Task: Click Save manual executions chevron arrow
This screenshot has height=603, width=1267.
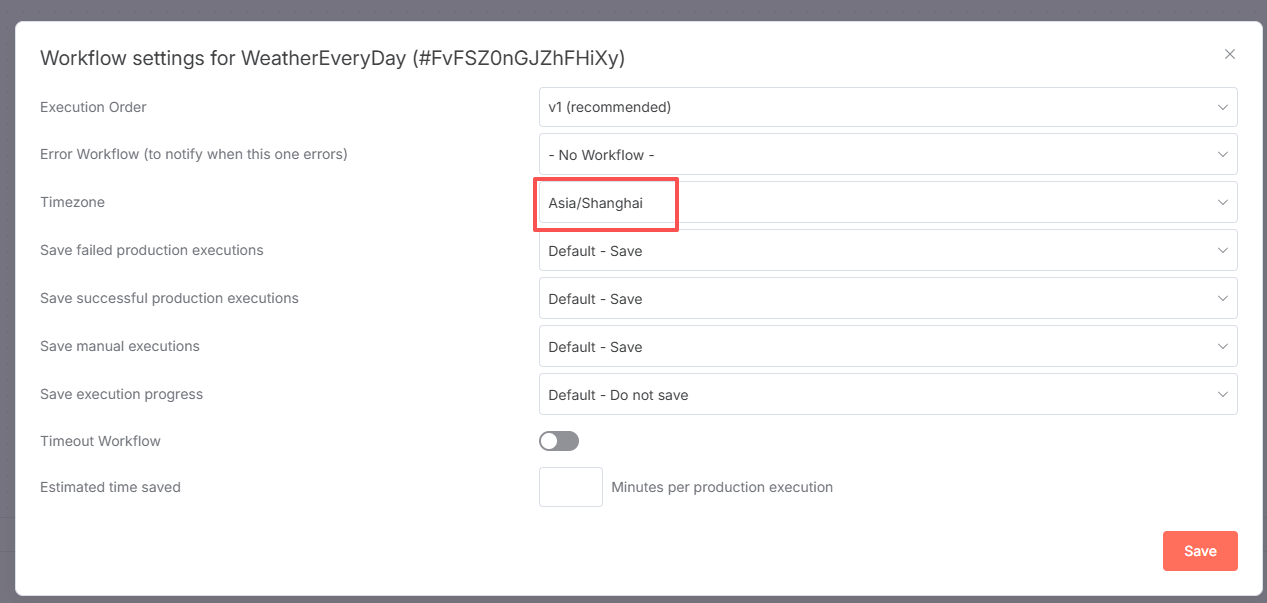Action: (1222, 347)
